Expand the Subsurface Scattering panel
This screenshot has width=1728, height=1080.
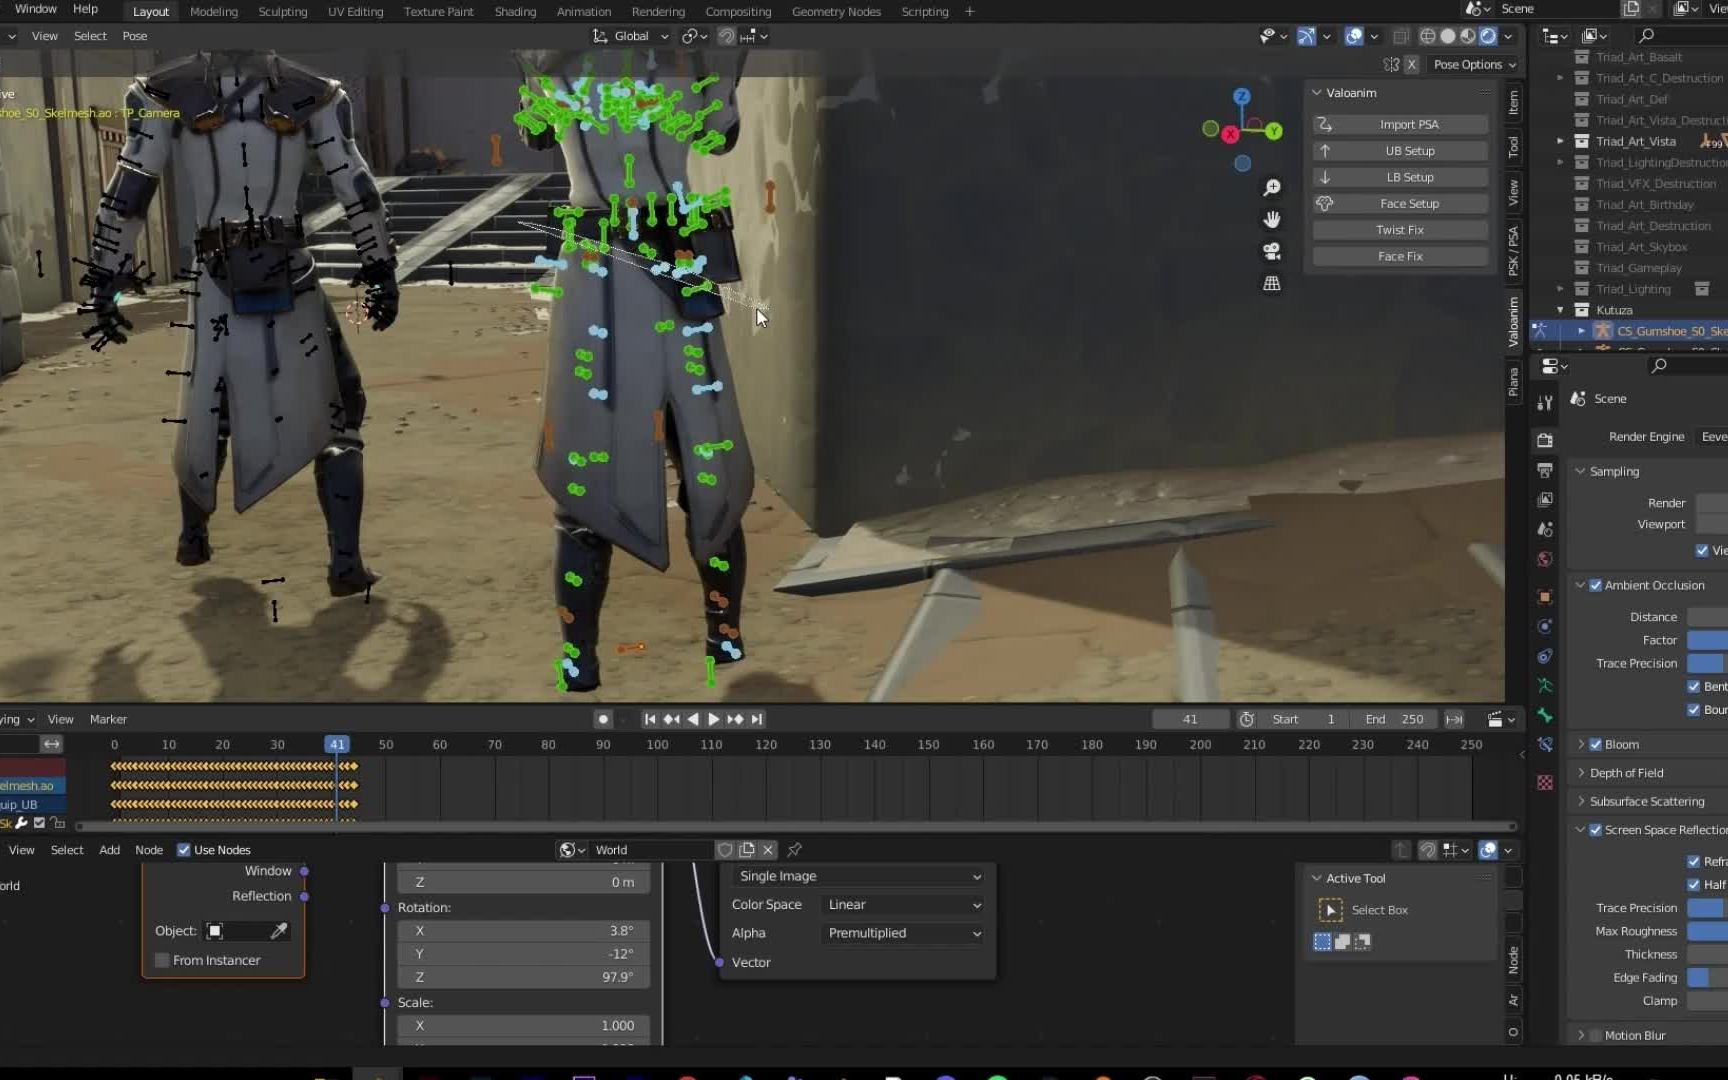(x=1581, y=801)
